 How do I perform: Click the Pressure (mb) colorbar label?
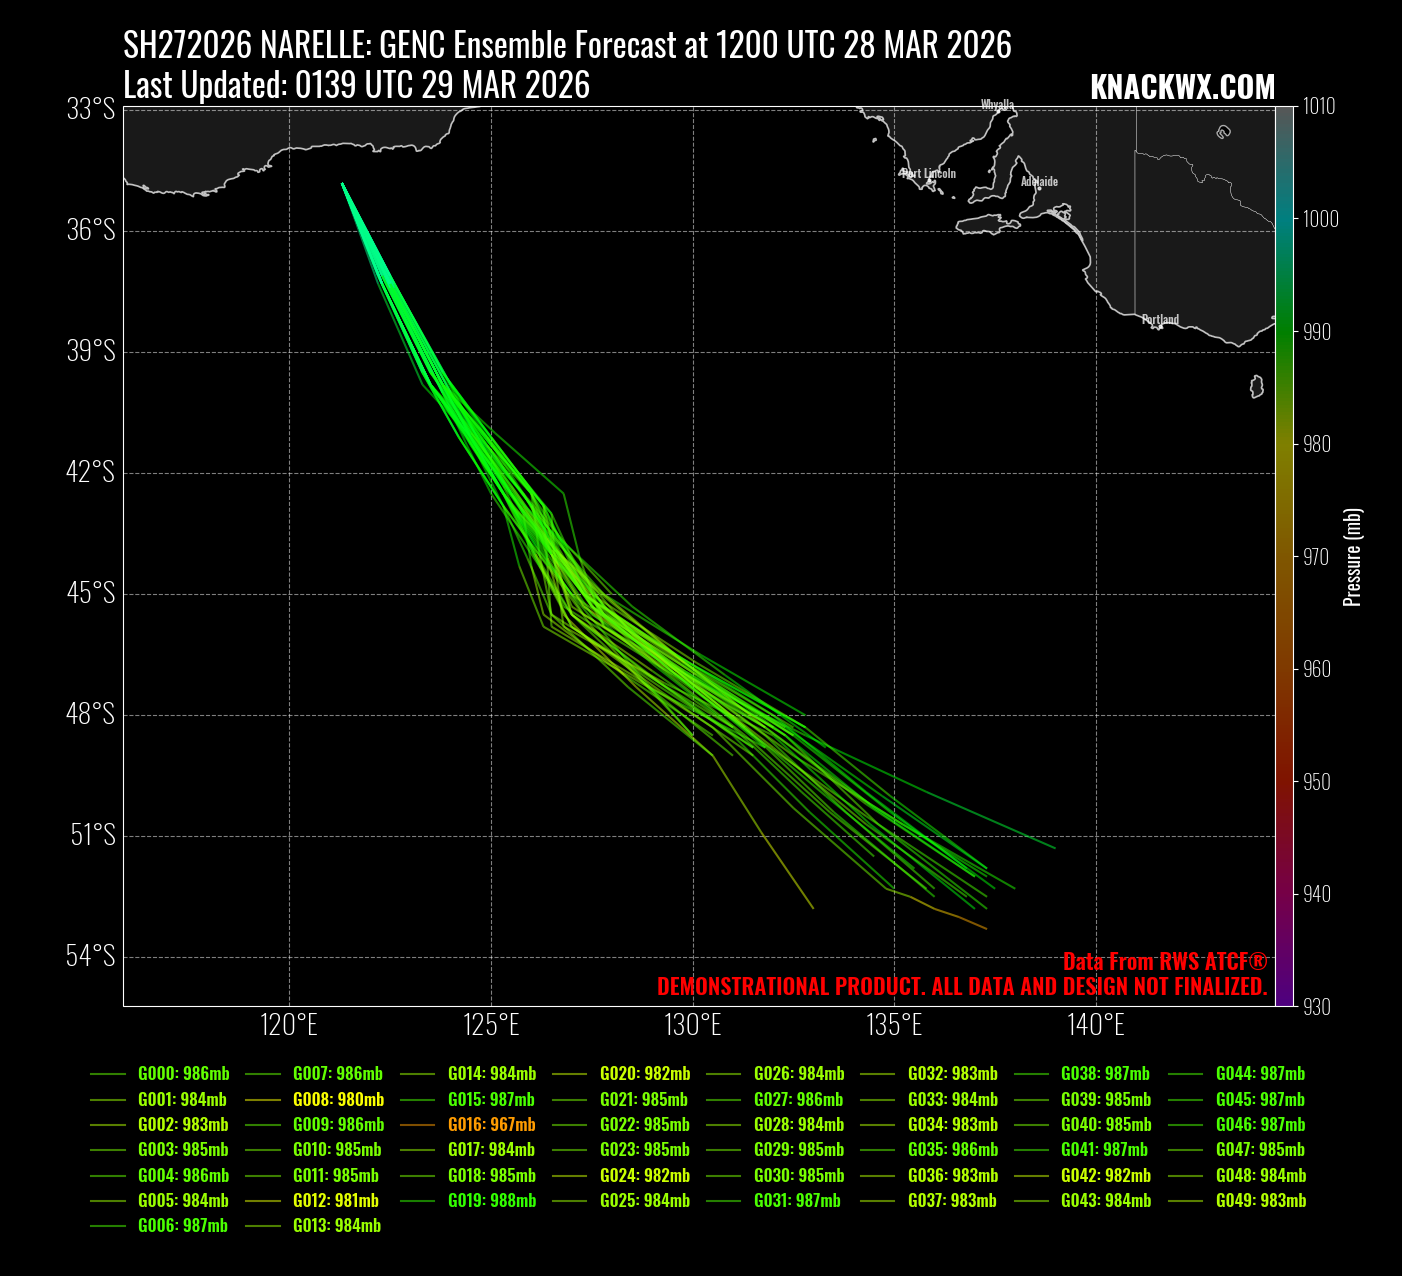point(1352,557)
